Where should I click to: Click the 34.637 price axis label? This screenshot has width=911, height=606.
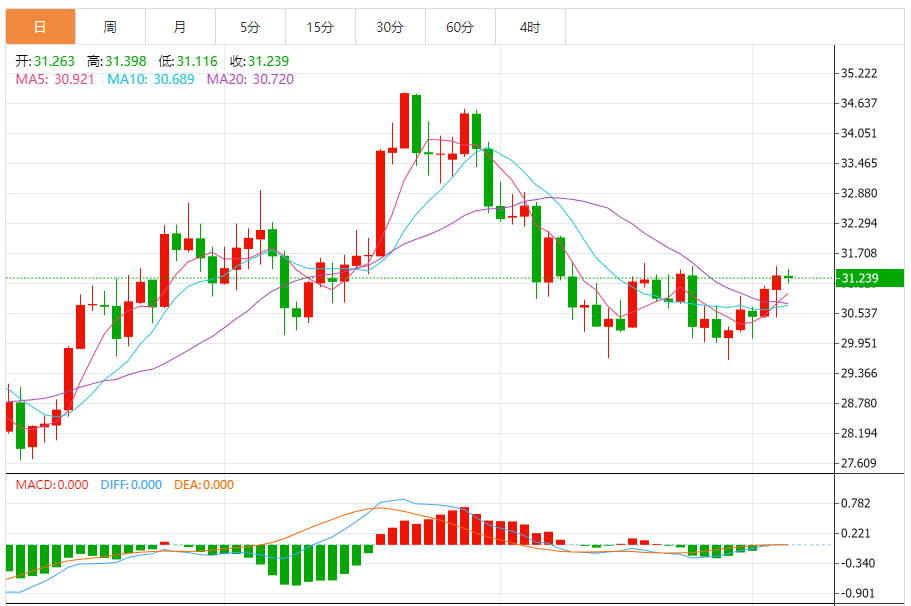[x=859, y=103]
